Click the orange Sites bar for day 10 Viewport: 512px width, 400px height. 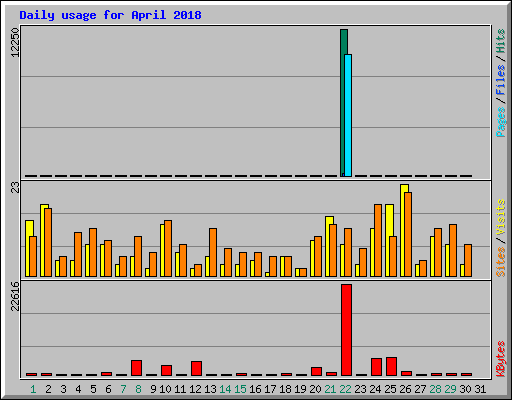tap(168, 248)
